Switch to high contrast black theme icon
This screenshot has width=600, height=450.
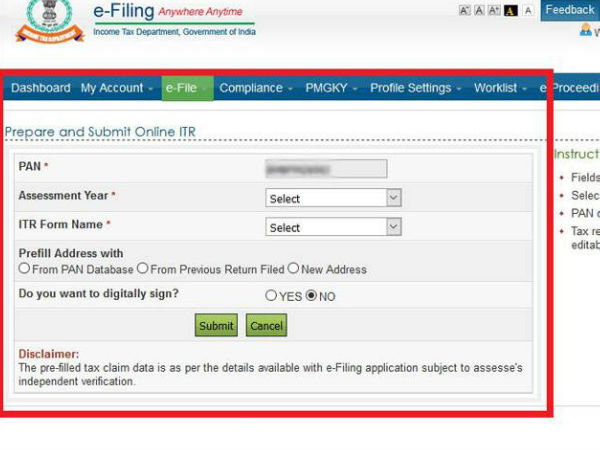tap(511, 10)
